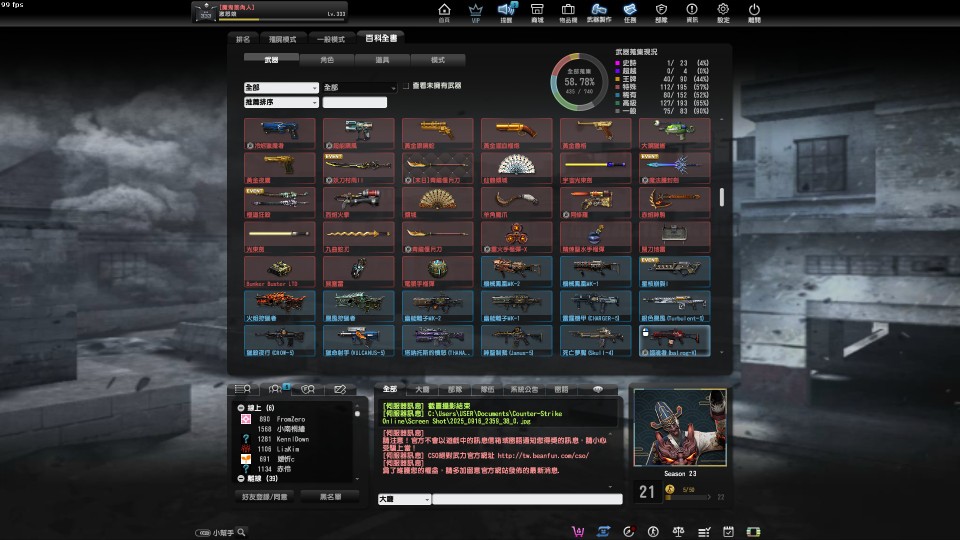Select the 百科全書 encyclopedia tab

coord(381,38)
